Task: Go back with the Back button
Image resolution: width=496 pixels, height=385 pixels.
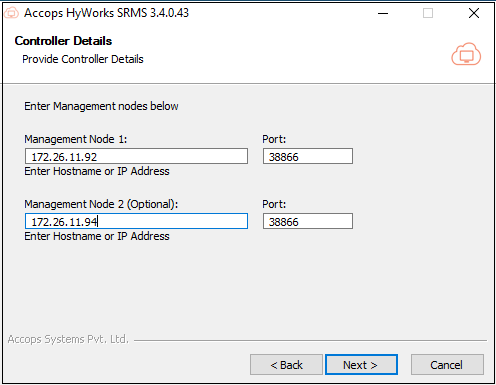Action: (x=286, y=365)
